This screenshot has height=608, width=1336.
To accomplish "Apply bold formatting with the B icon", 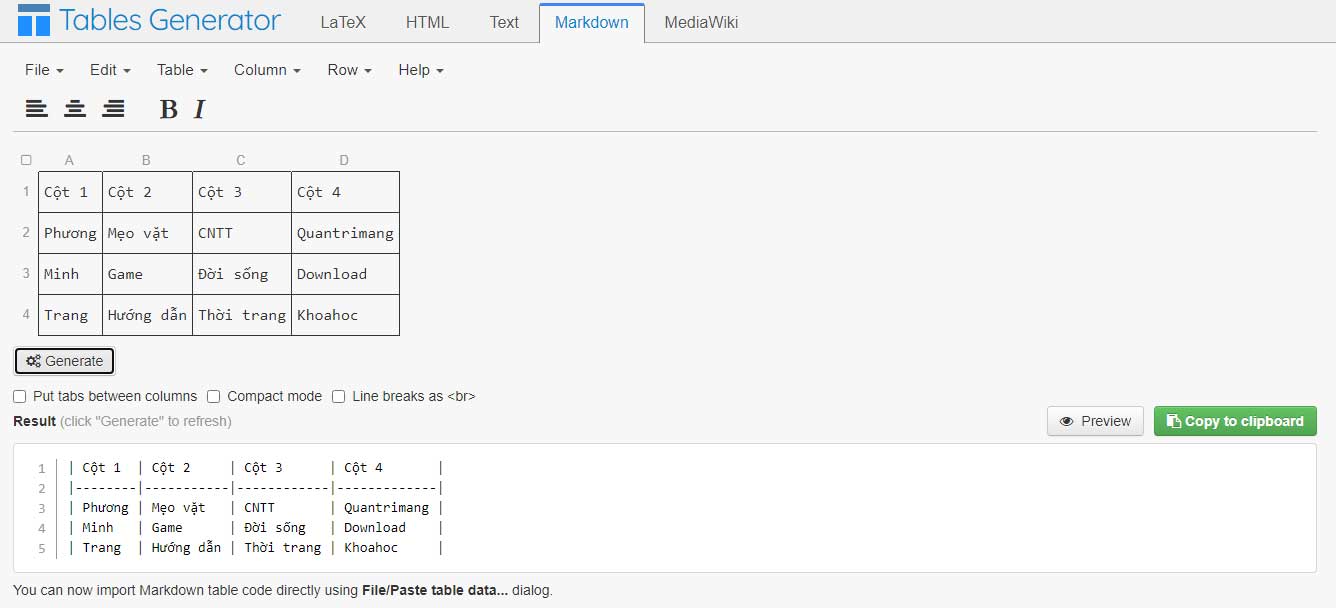I will pos(166,108).
